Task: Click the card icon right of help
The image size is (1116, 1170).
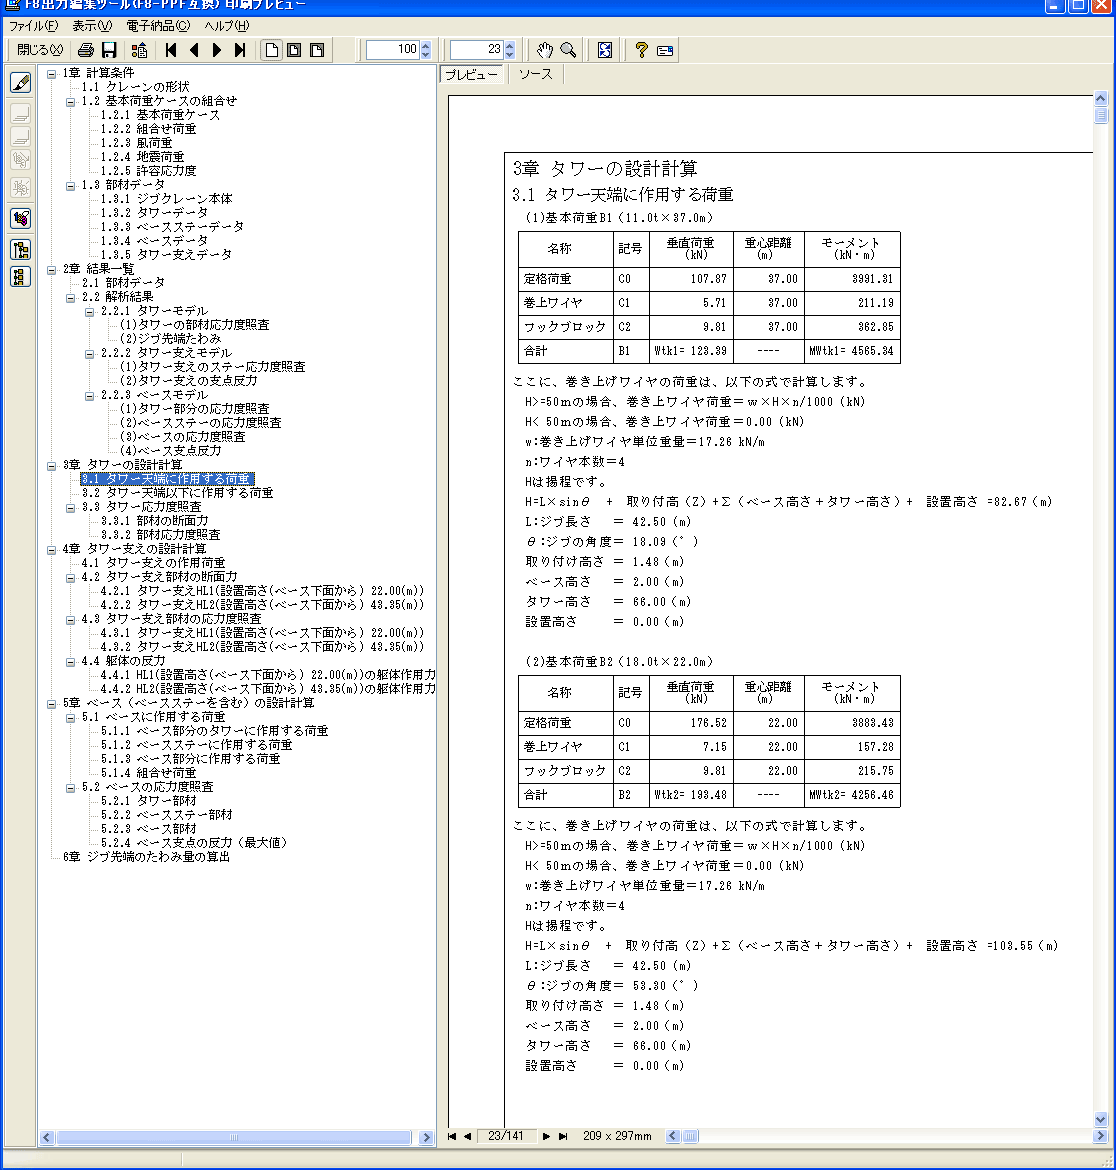Action: coord(665,50)
